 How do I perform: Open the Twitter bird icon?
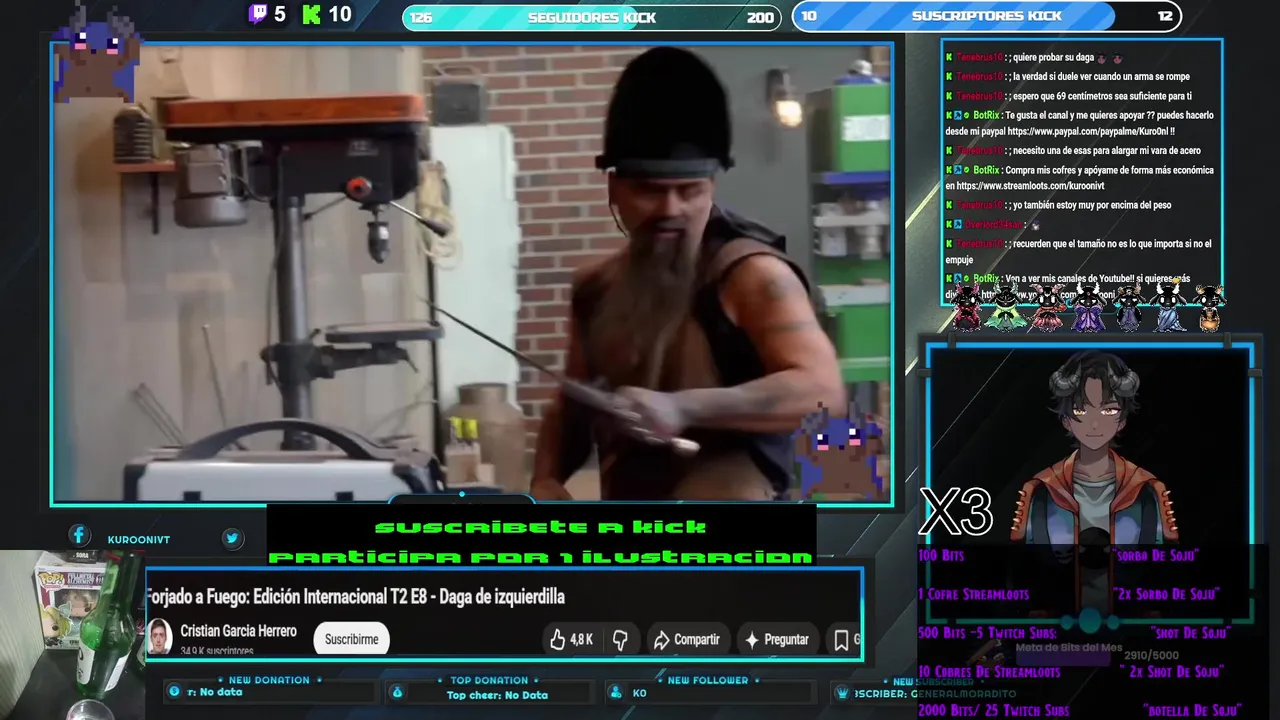232,538
